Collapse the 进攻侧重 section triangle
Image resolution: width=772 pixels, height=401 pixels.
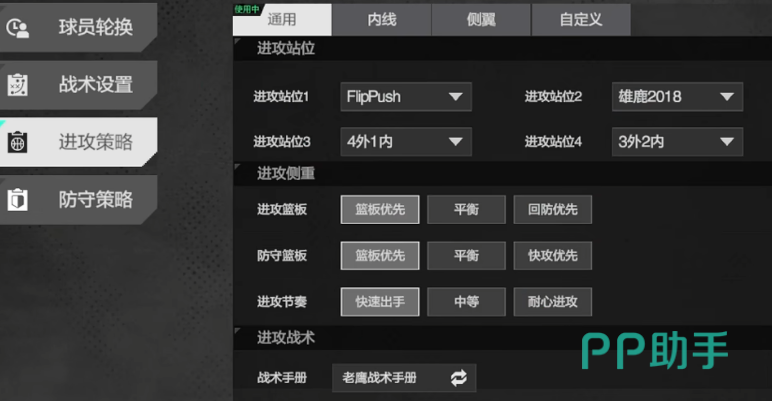pyautogui.click(x=237, y=167)
